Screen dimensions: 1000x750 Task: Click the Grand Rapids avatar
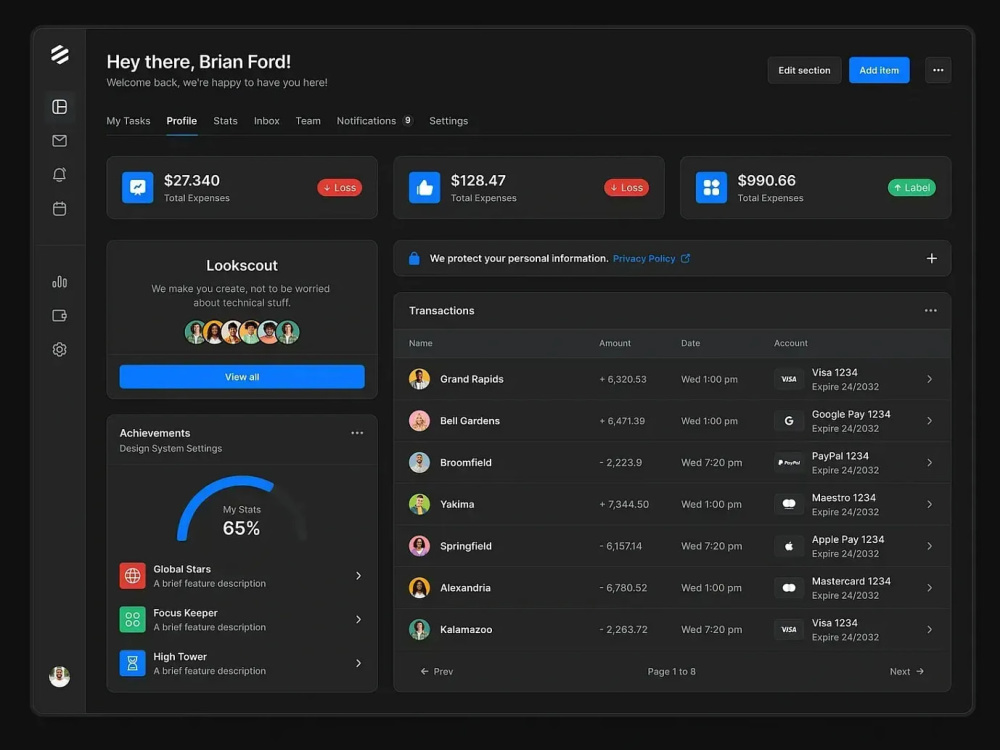pos(419,379)
